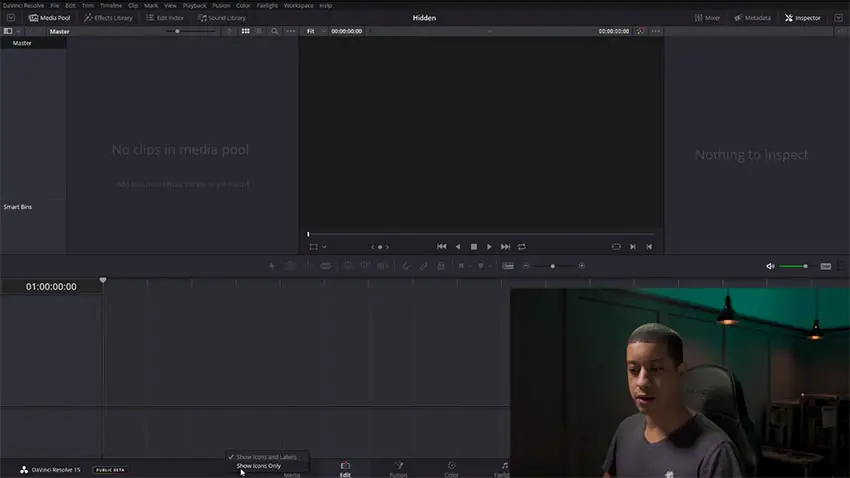Zoom in the timeline with plus
Viewport: 850px width, 478px height.
pyautogui.click(x=582, y=266)
